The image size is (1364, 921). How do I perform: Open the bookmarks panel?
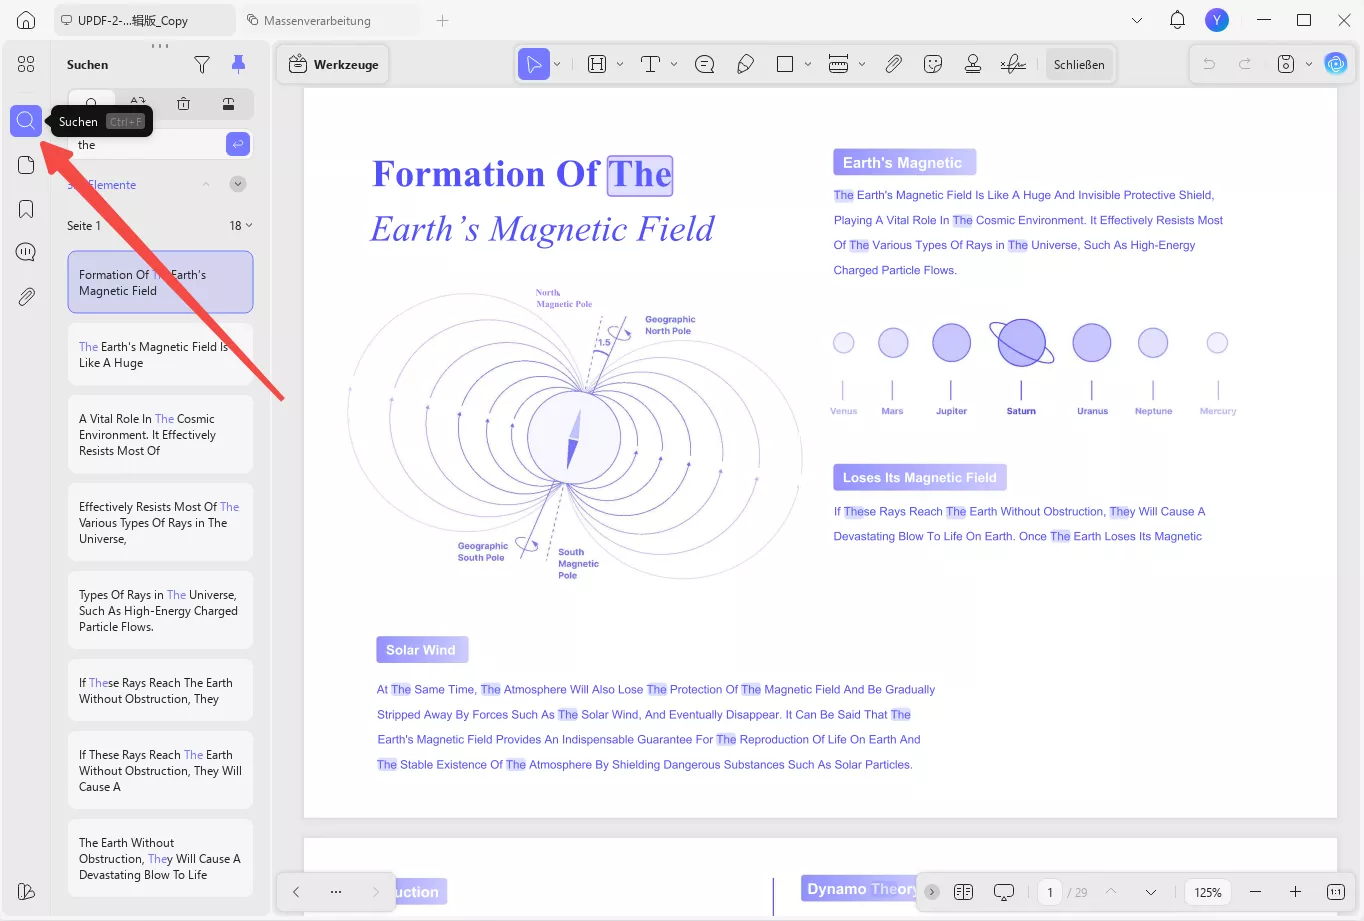click(26, 209)
